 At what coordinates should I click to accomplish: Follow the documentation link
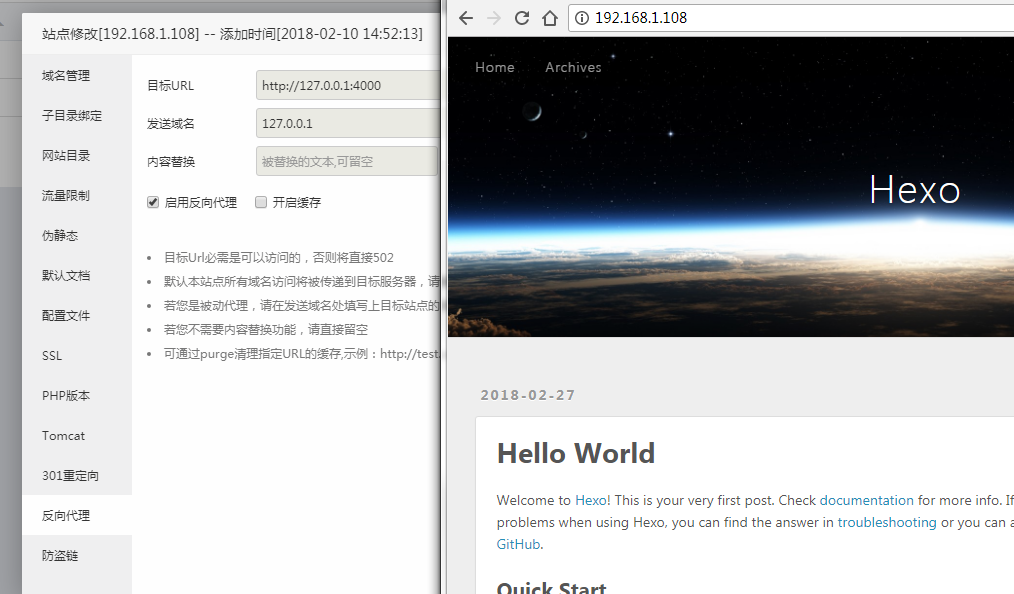click(867, 500)
